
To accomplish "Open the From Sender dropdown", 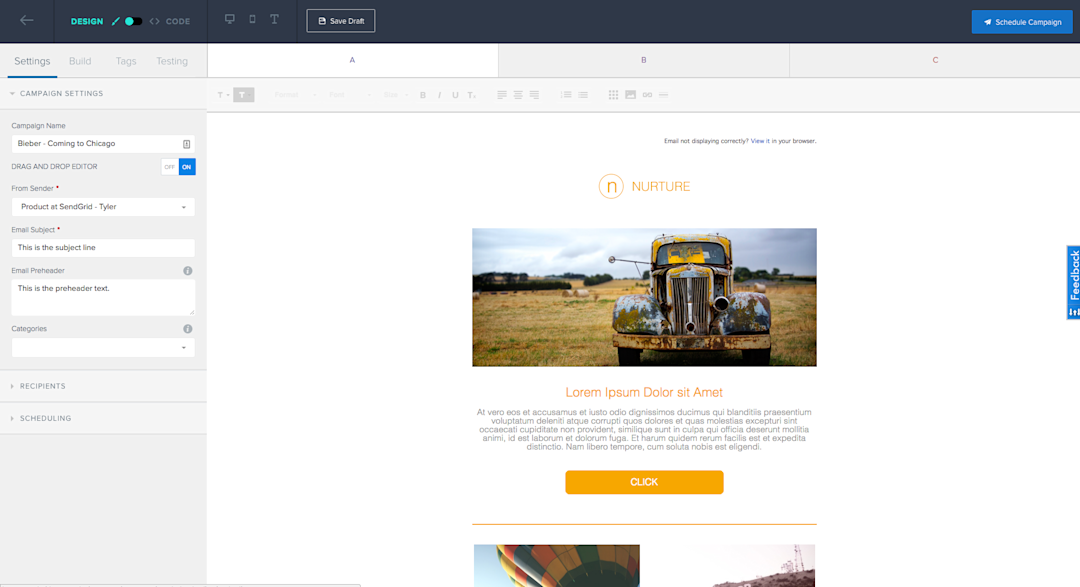I will (x=103, y=207).
